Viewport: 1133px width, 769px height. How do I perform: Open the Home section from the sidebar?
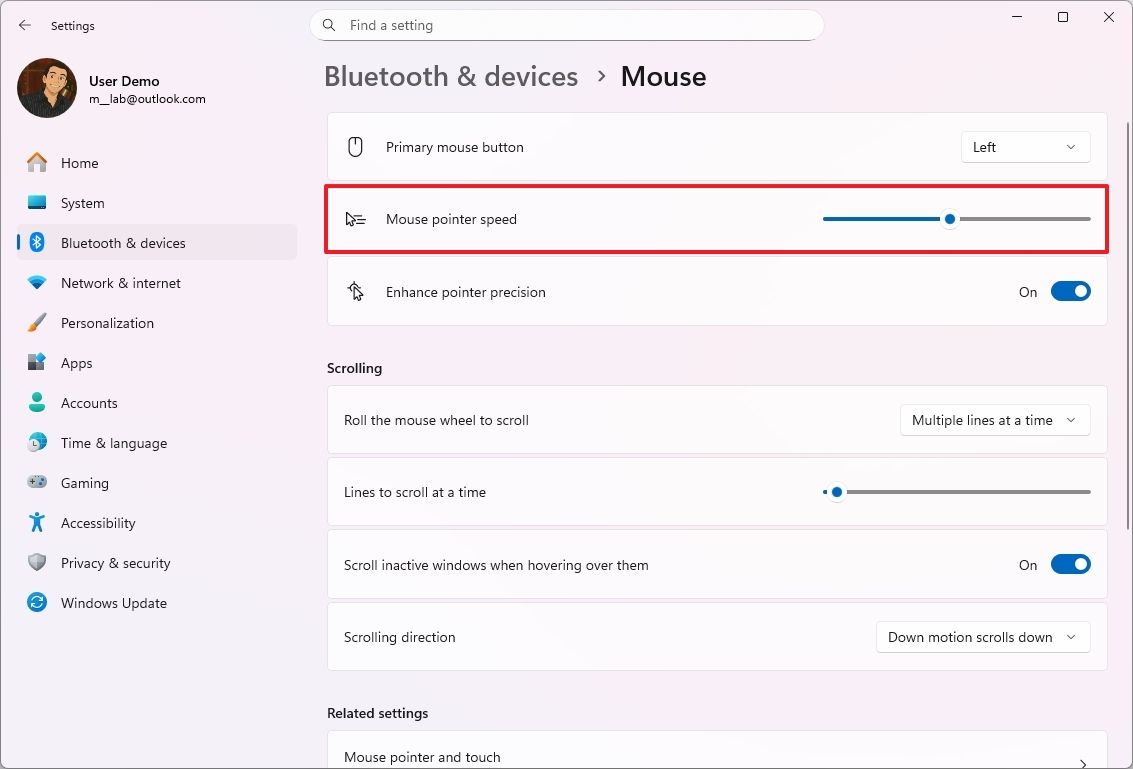[79, 162]
